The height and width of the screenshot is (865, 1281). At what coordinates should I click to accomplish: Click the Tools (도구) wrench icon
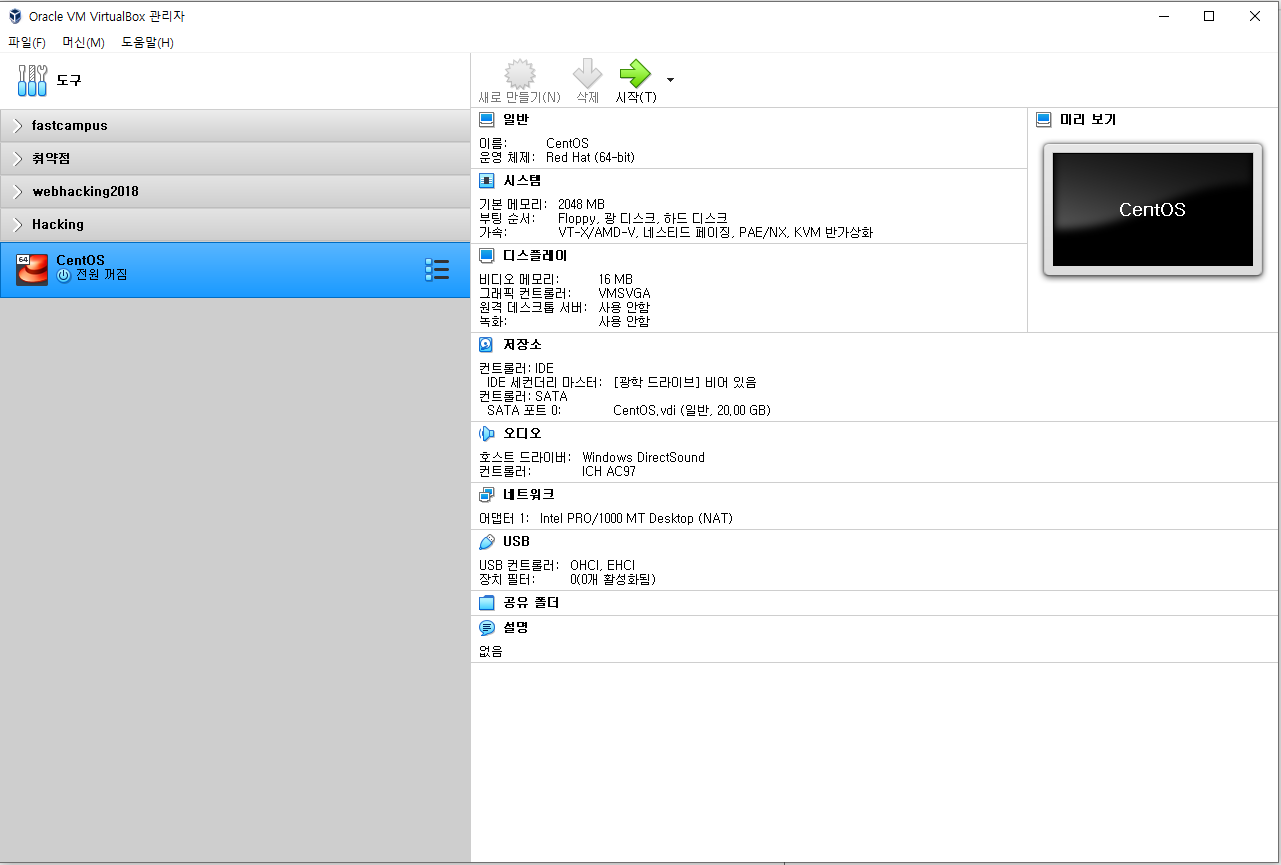click(32, 80)
